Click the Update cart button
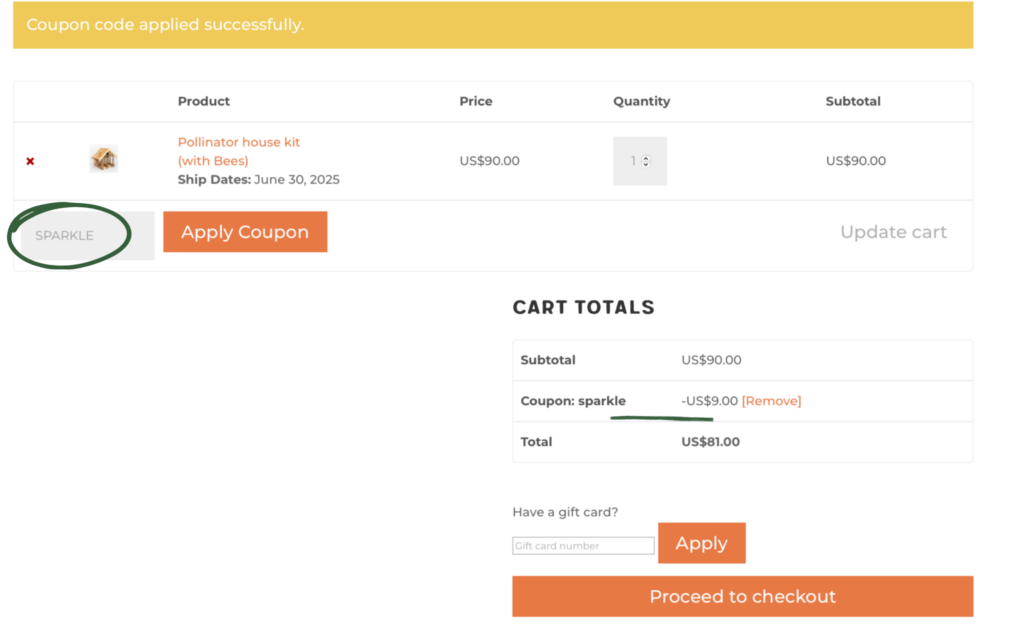Screen dimensions: 1024x630 (x=893, y=232)
